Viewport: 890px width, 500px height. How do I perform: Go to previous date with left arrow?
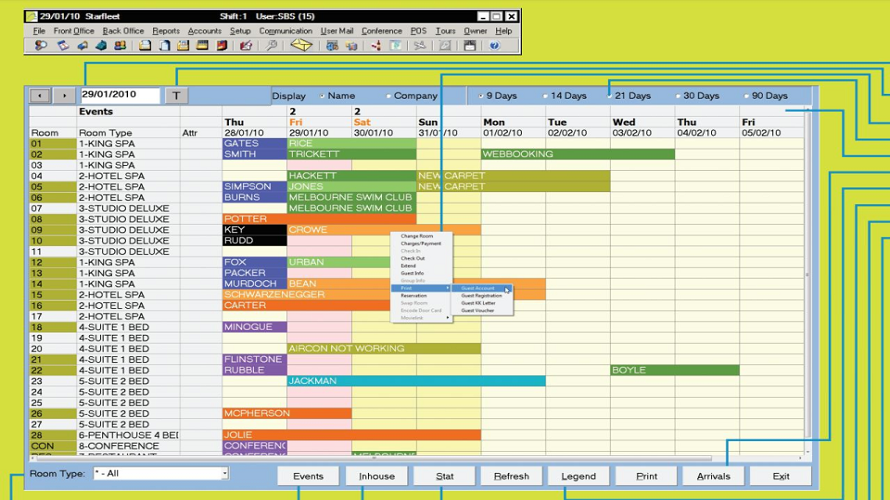(x=40, y=96)
